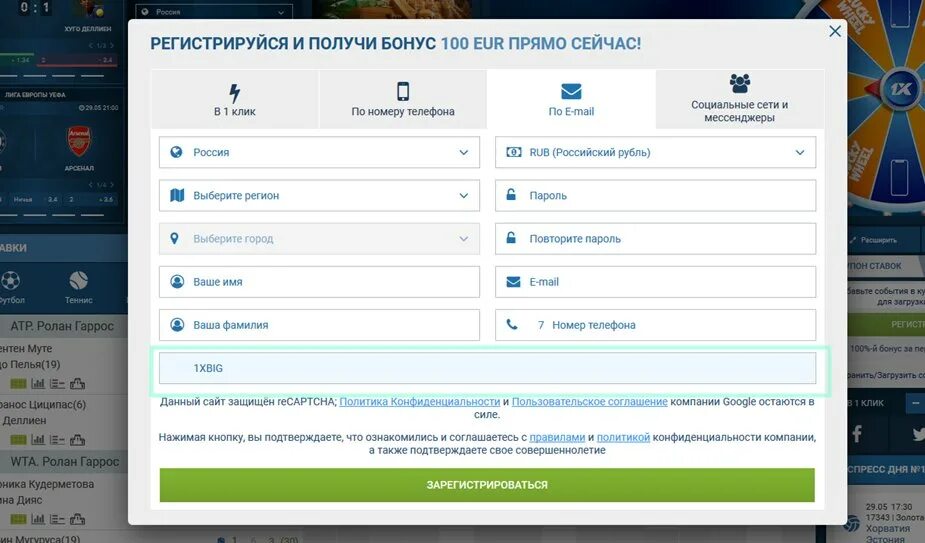Click the lightning bolt one-click icon
Viewport: 925px width, 543px height.
point(235,93)
